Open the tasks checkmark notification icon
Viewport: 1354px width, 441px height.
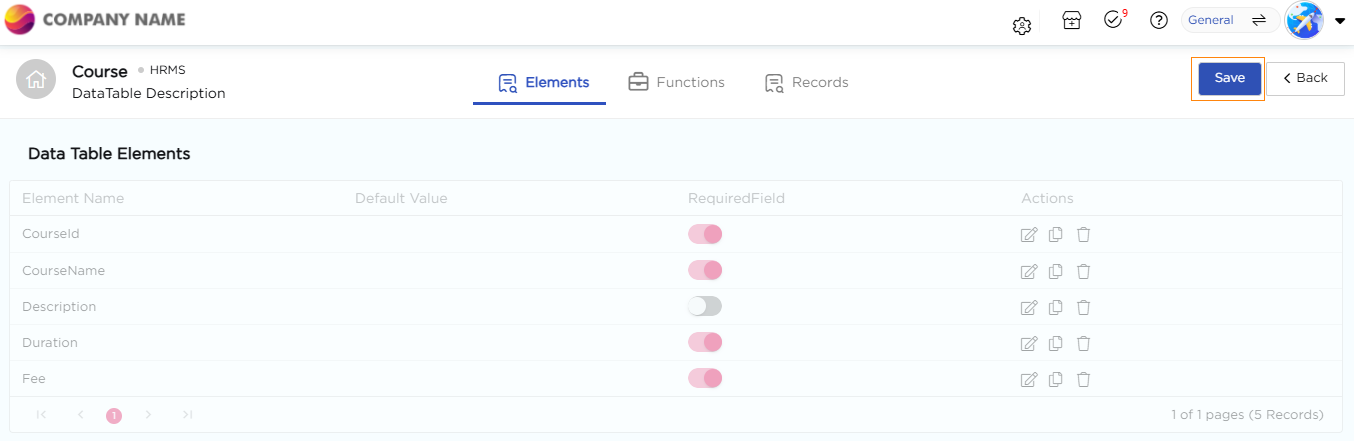[1113, 20]
